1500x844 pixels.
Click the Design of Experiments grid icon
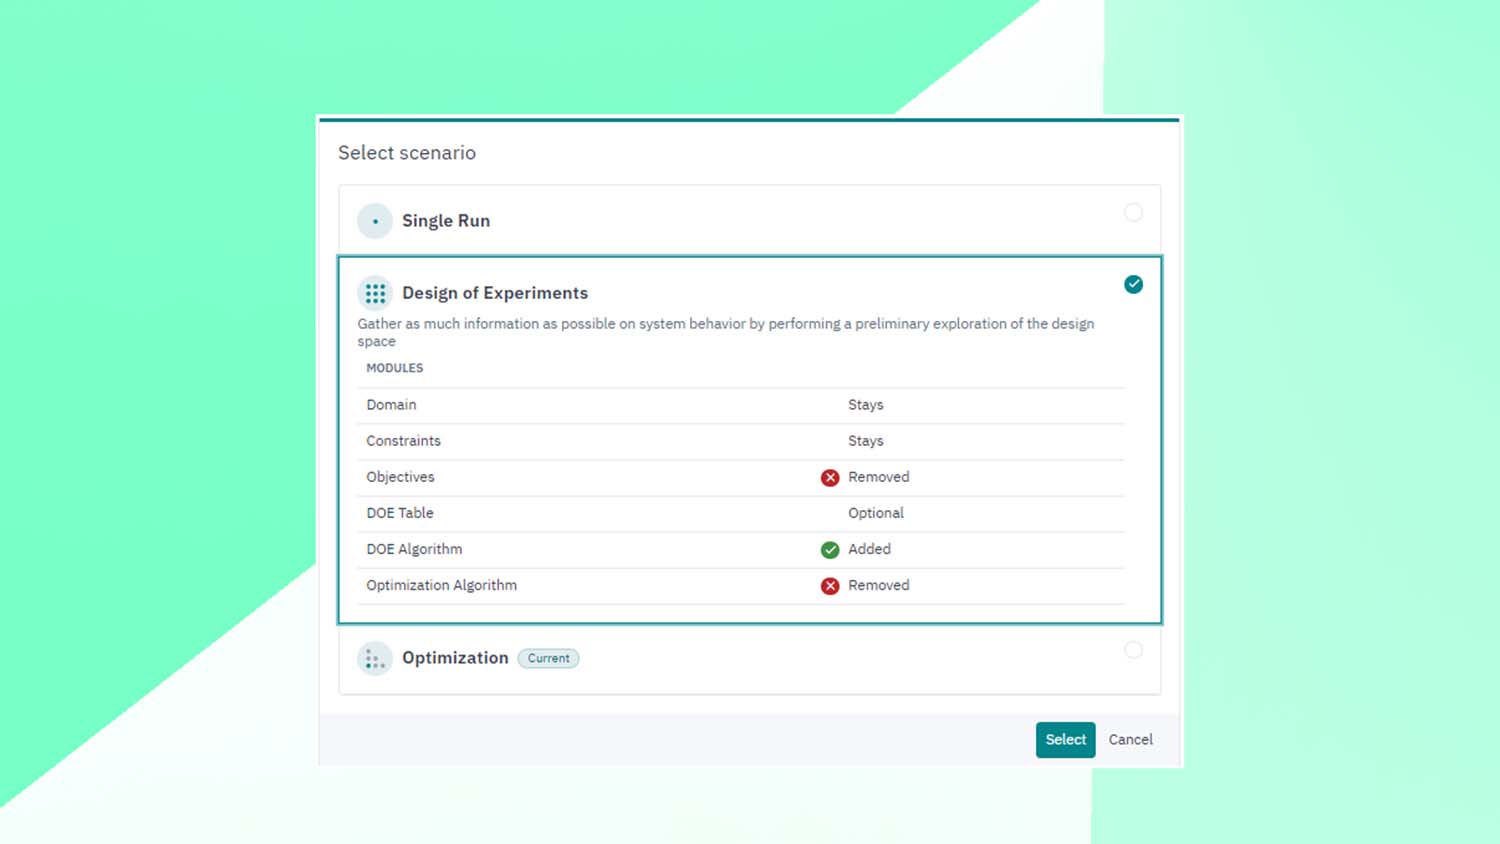point(375,293)
